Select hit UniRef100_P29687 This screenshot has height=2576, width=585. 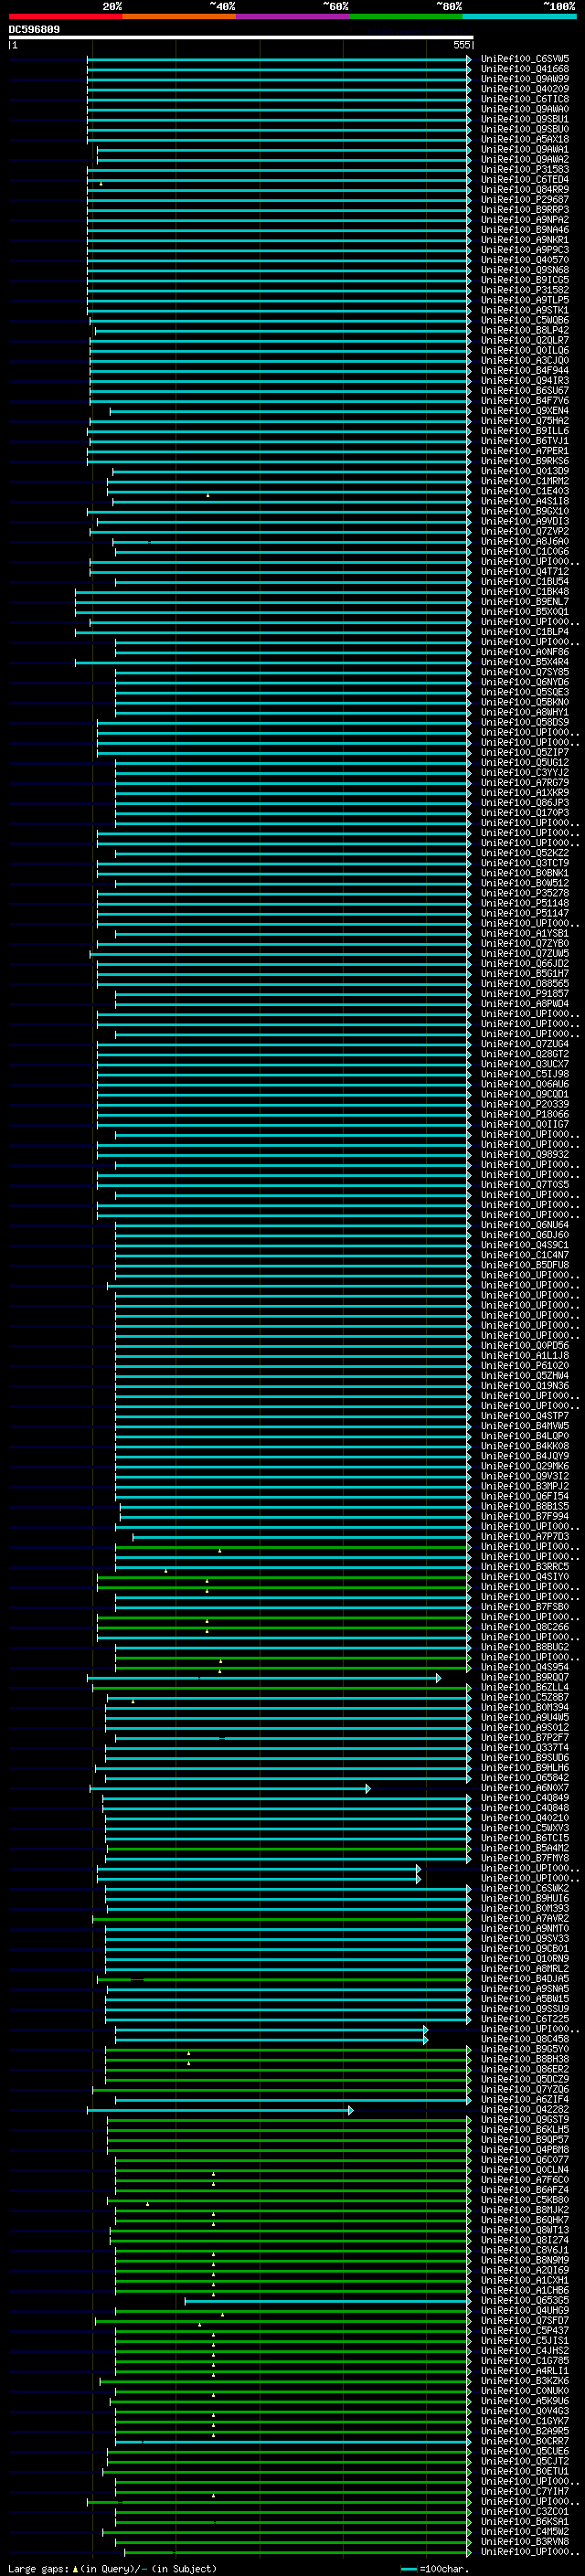coord(525,199)
